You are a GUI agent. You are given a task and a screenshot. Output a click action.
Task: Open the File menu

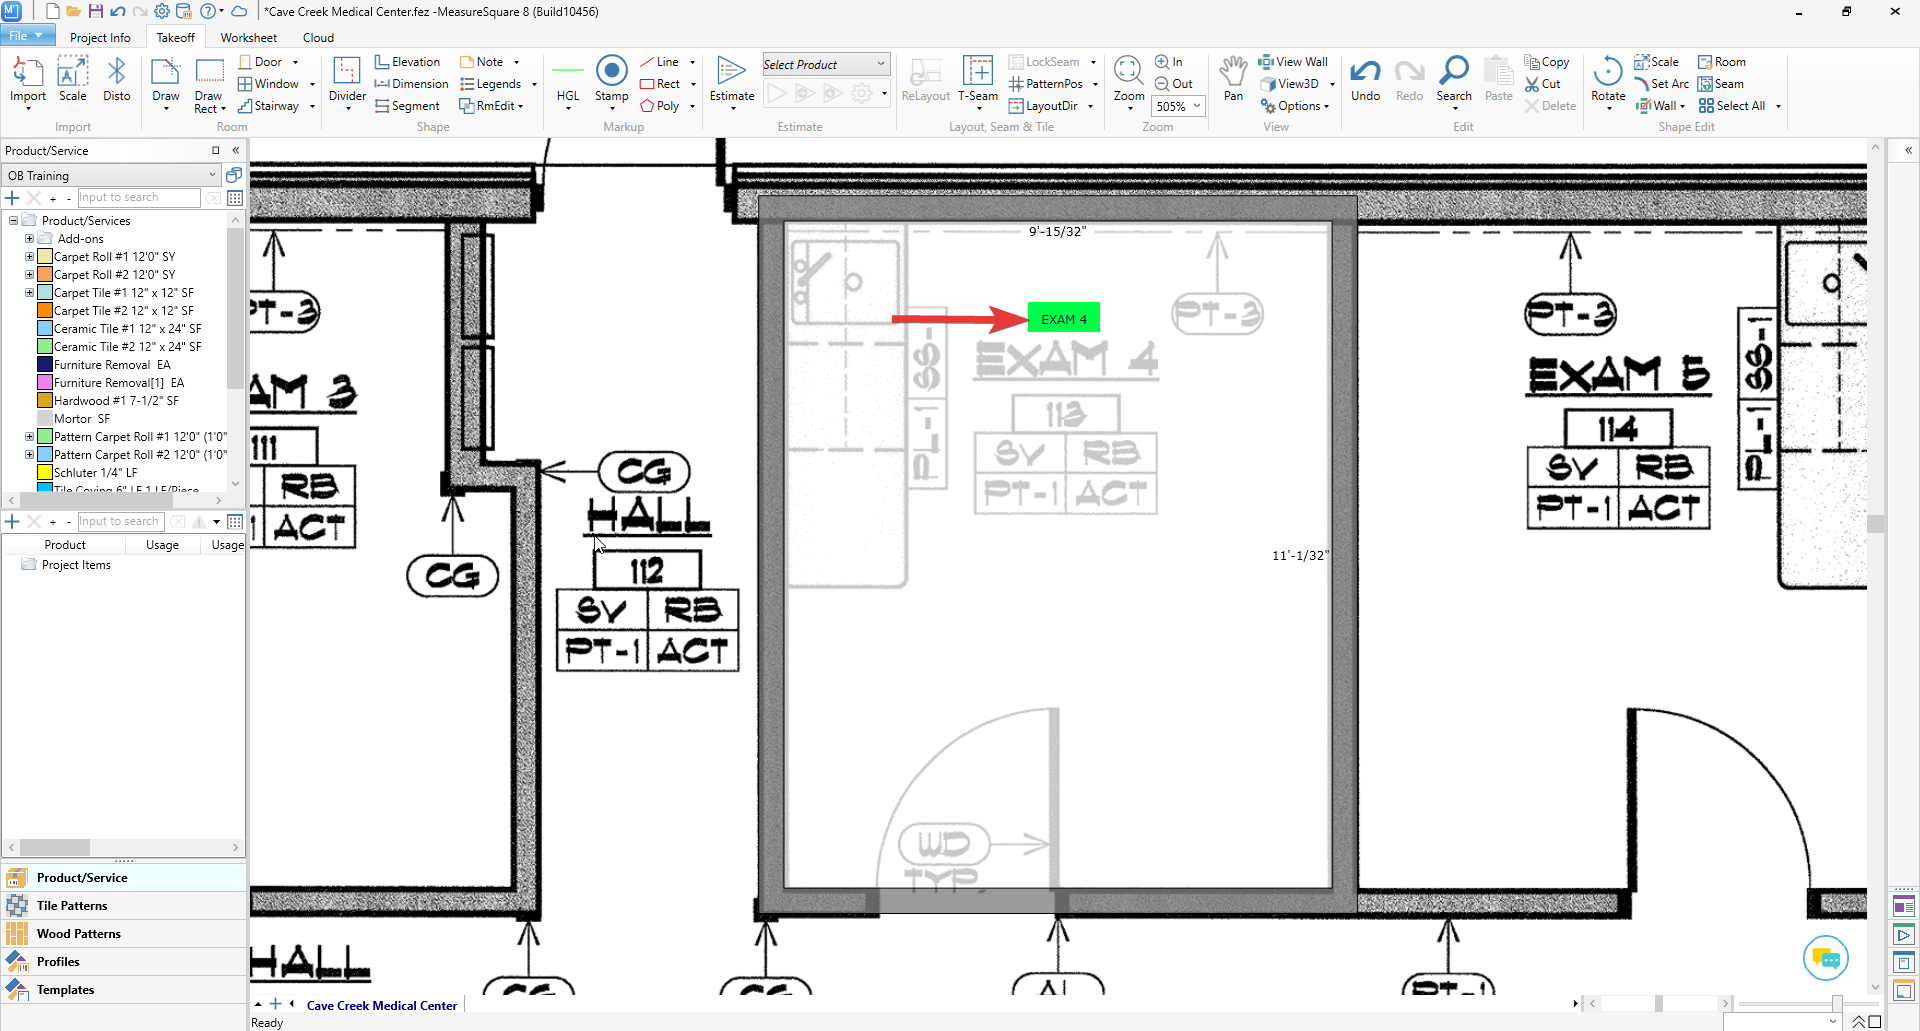tap(27, 36)
